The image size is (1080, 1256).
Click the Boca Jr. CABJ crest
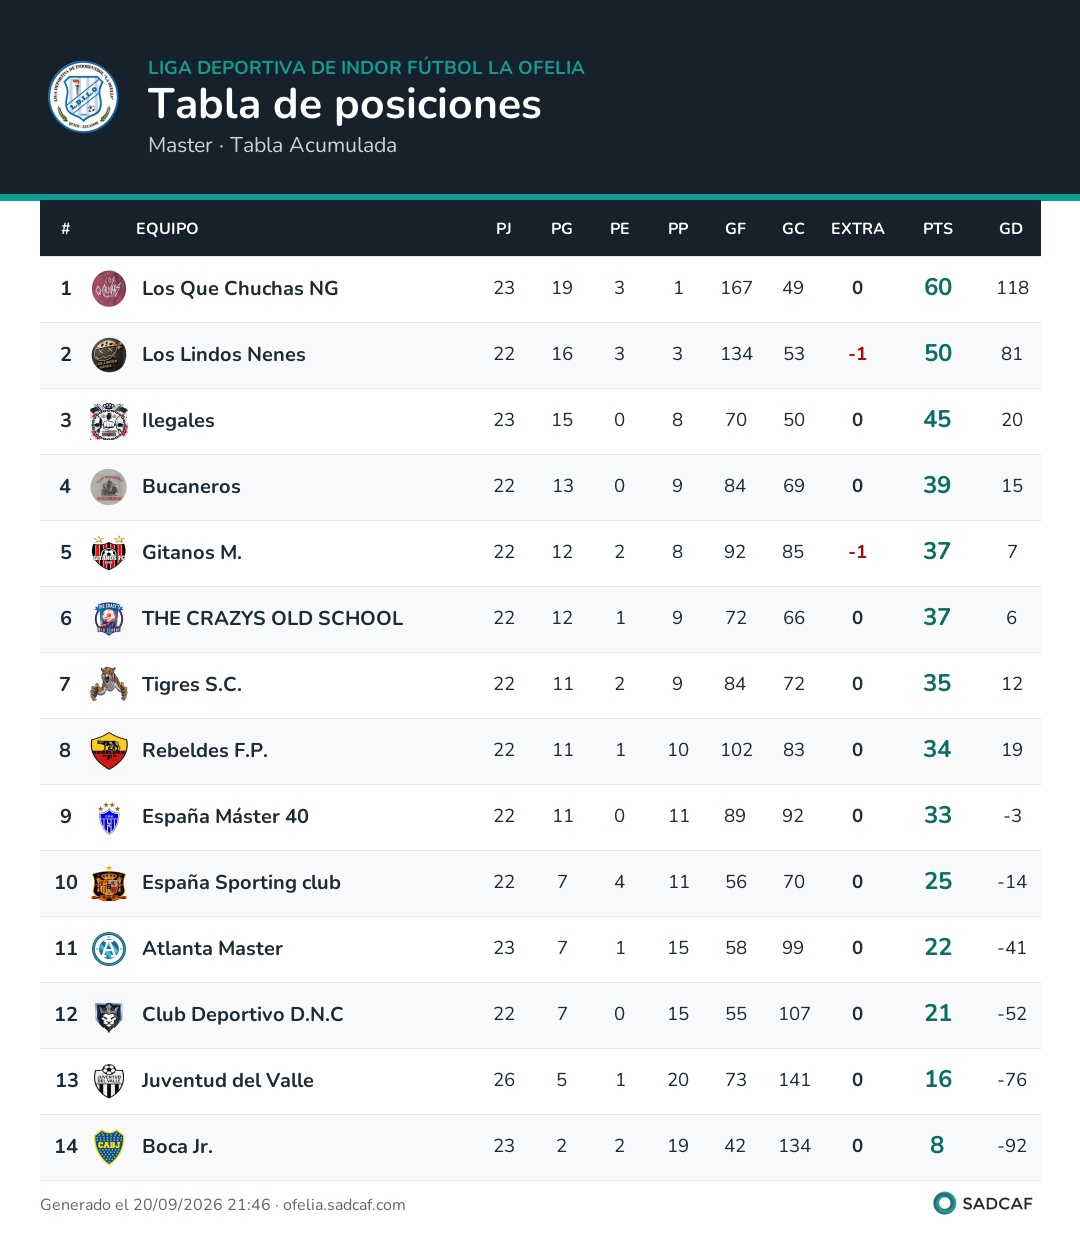tap(109, 1147)
